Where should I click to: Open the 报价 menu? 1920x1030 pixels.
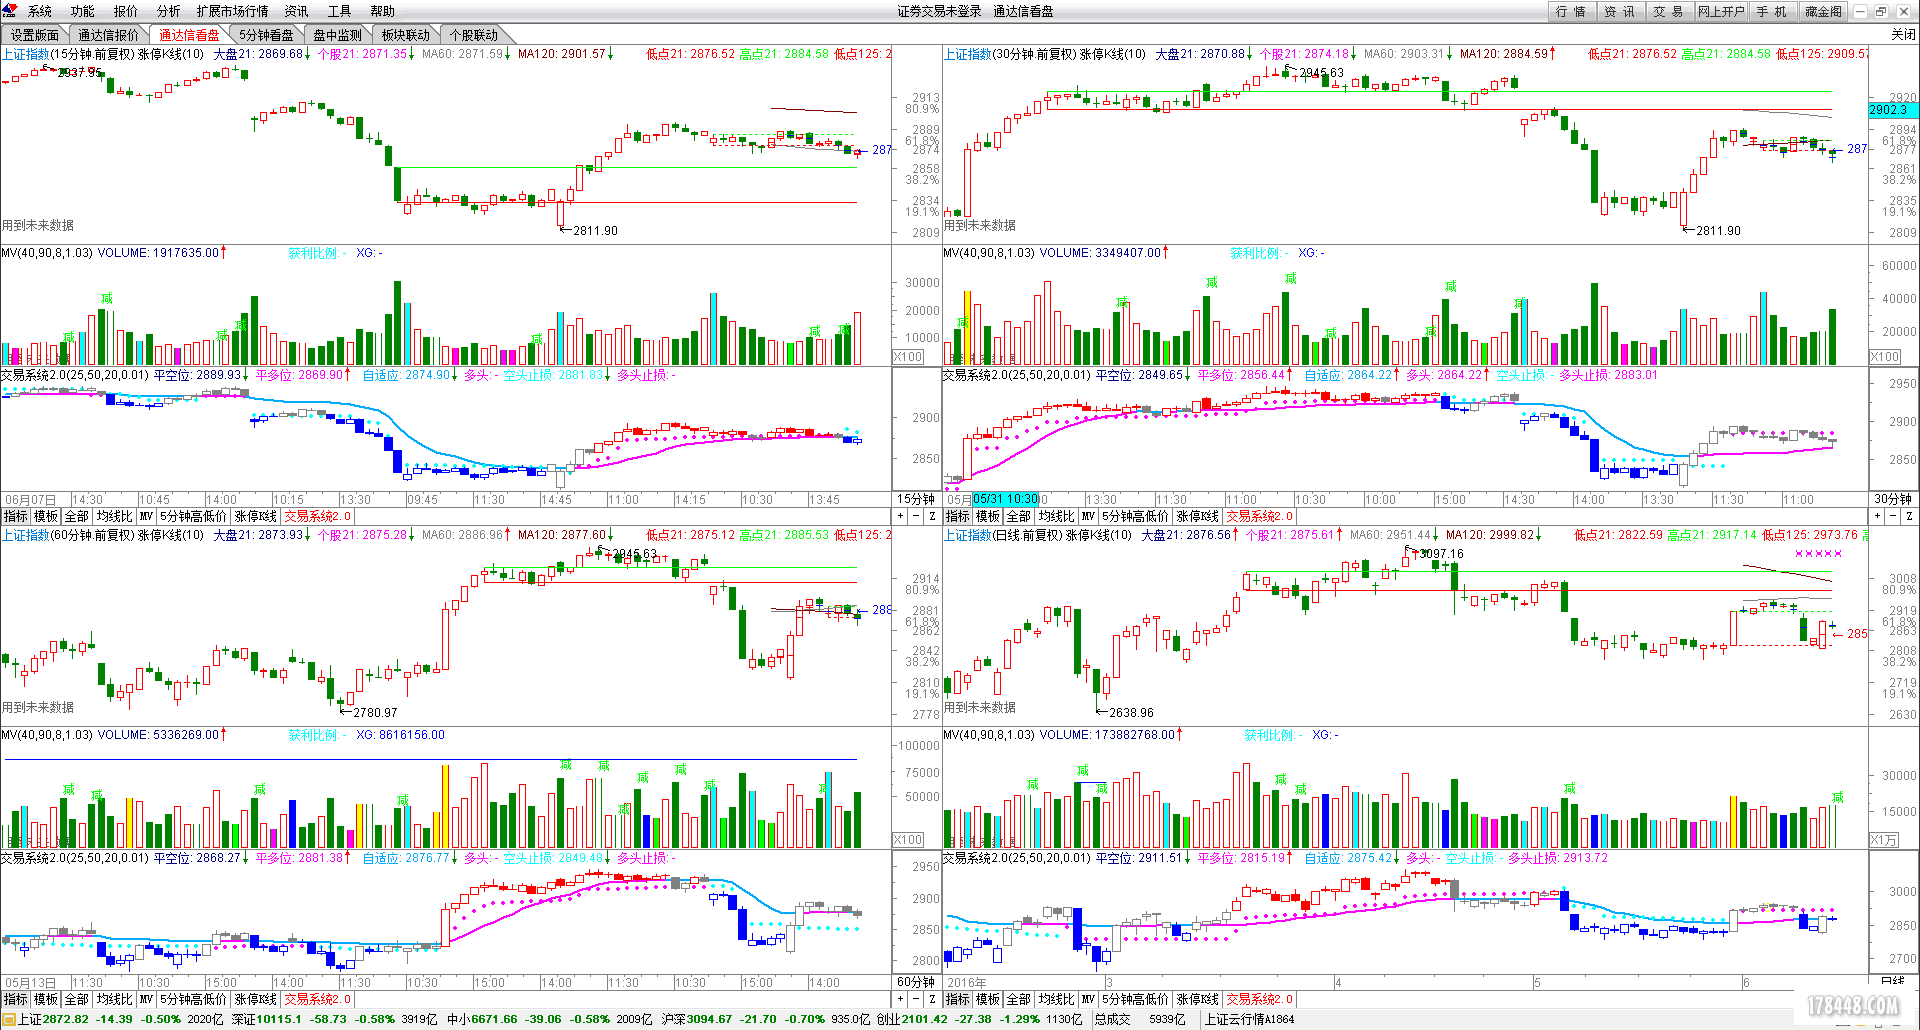pos(126,11)
